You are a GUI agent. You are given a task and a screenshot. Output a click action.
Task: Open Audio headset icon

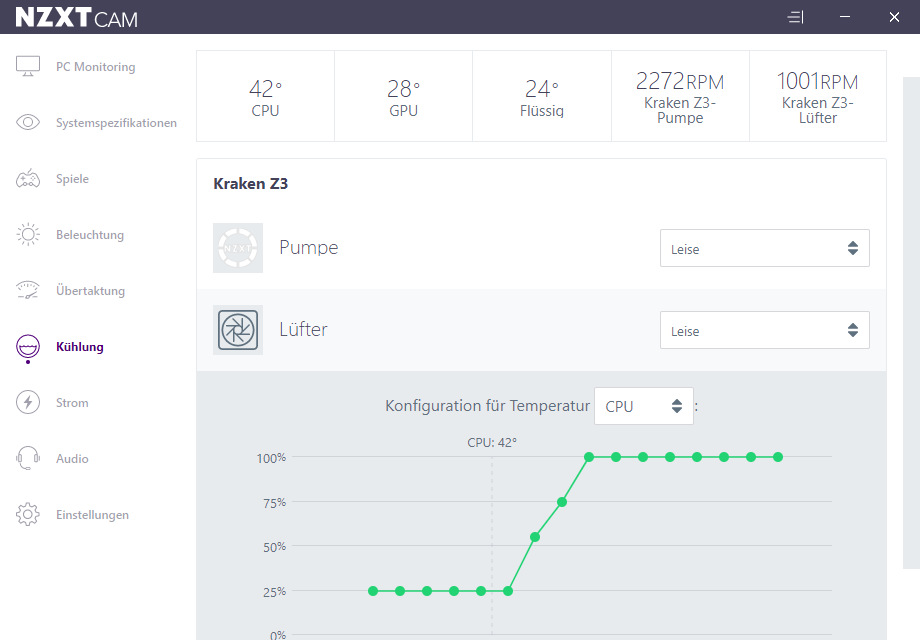28,458
